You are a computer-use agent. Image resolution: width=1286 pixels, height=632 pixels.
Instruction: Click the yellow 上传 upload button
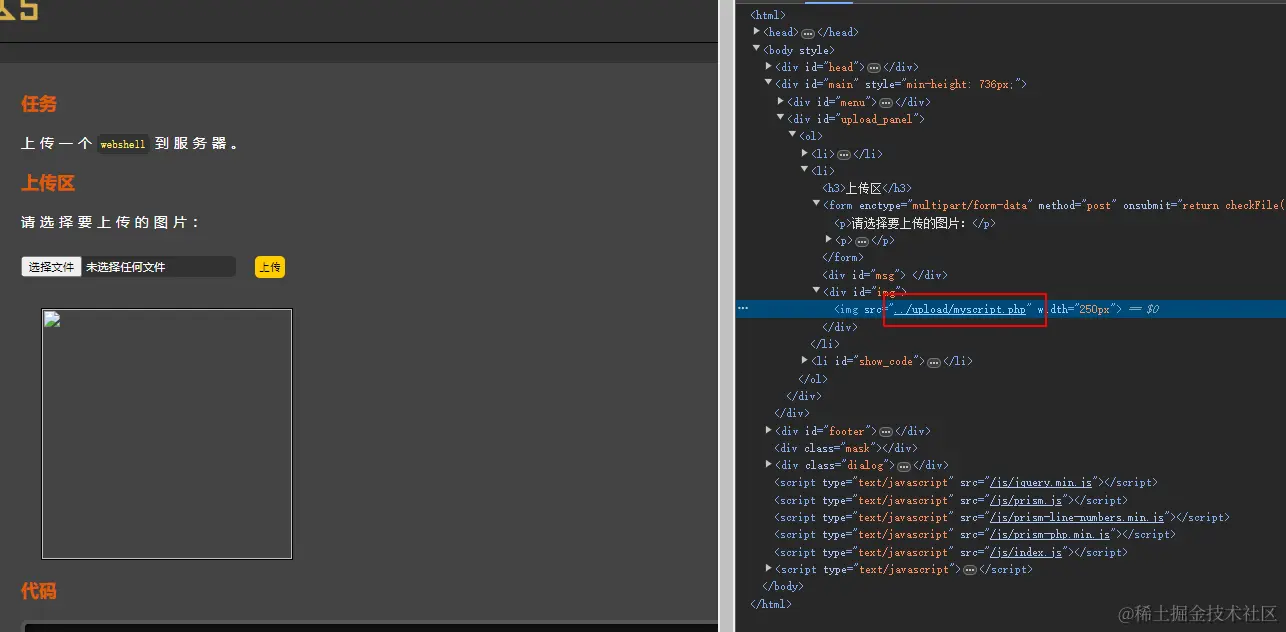point(270,267)
